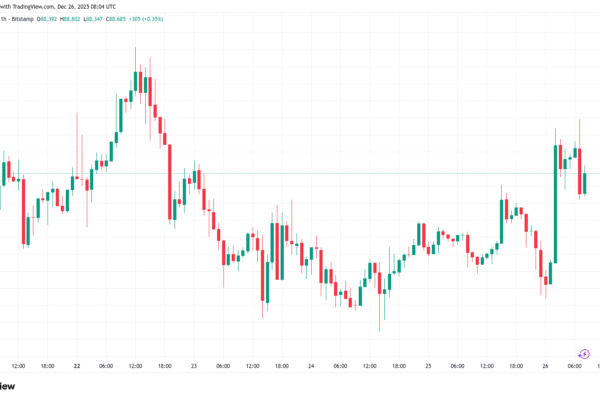This screenshot has width=600, height=400.
Task: Click the 26 date label on the time axis
Action: (545, 366)
